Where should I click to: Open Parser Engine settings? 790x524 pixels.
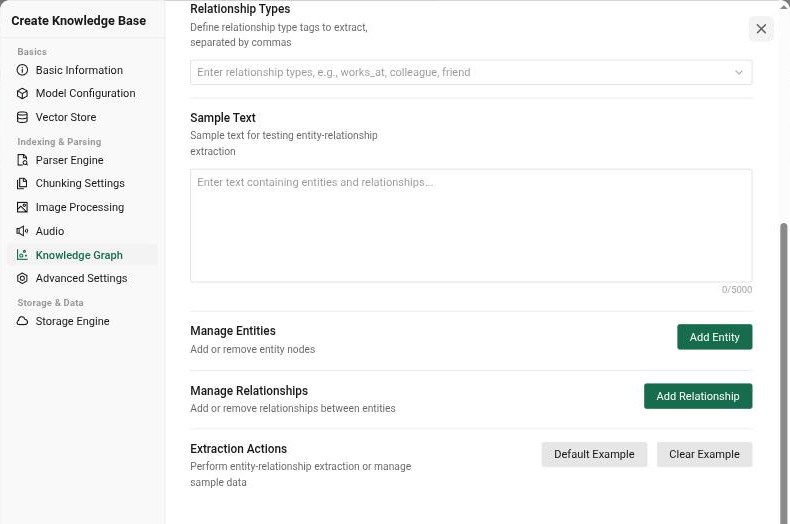pyautogui.click(x=82, y=160)
